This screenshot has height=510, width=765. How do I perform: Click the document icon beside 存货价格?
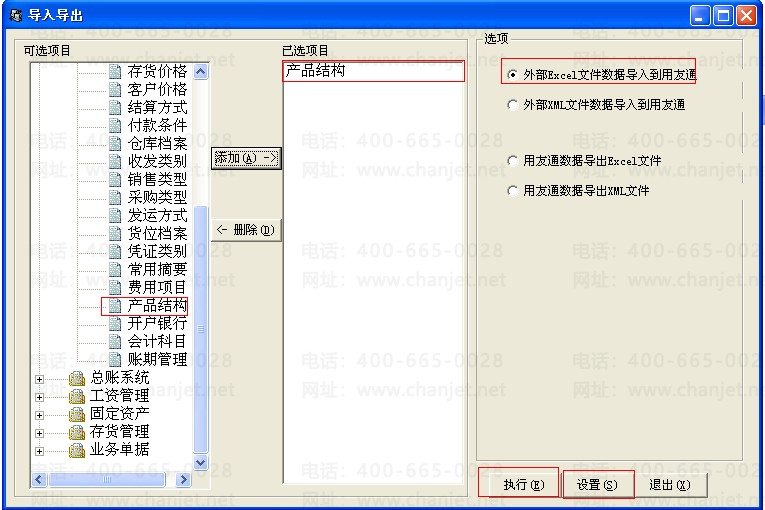(115, 72)
